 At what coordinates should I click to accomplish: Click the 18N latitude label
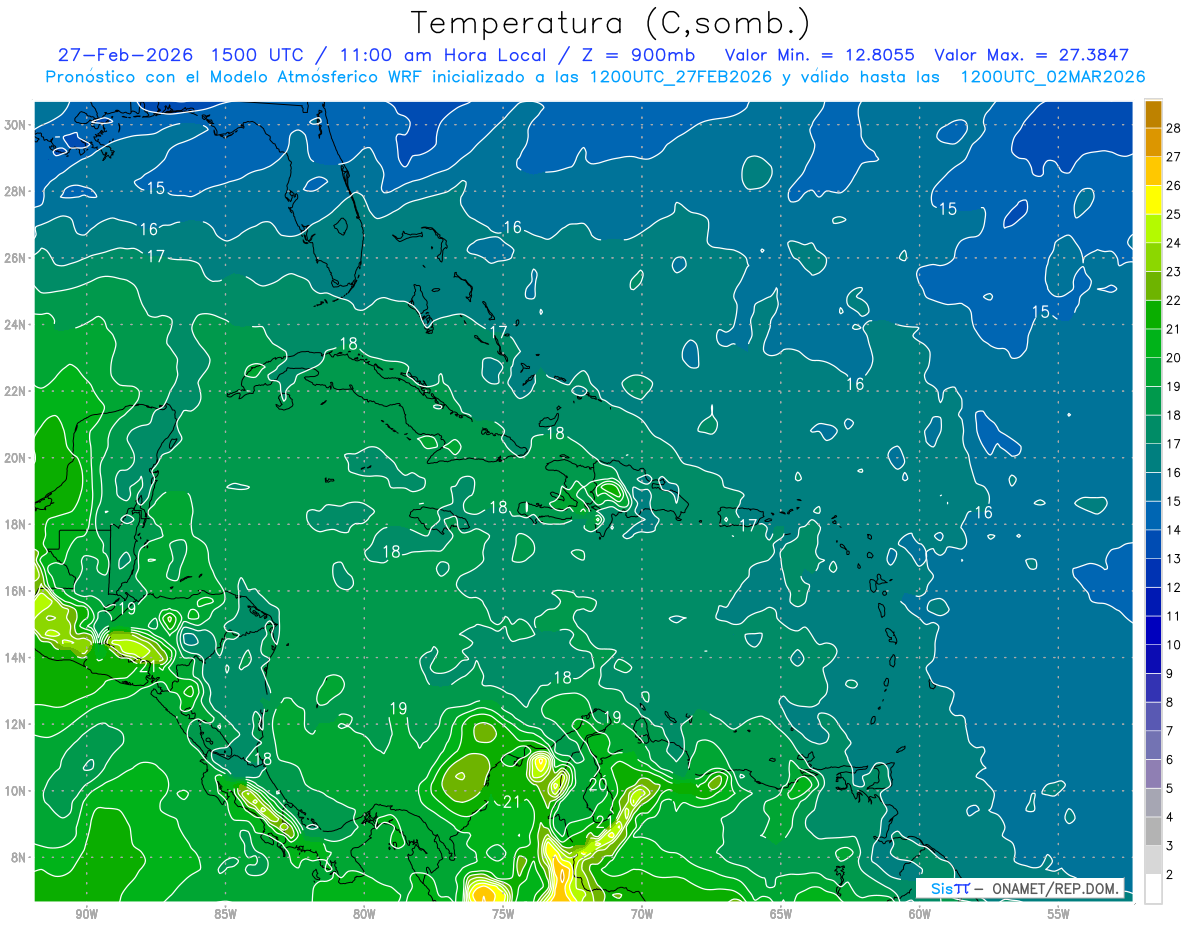[15, 524]
